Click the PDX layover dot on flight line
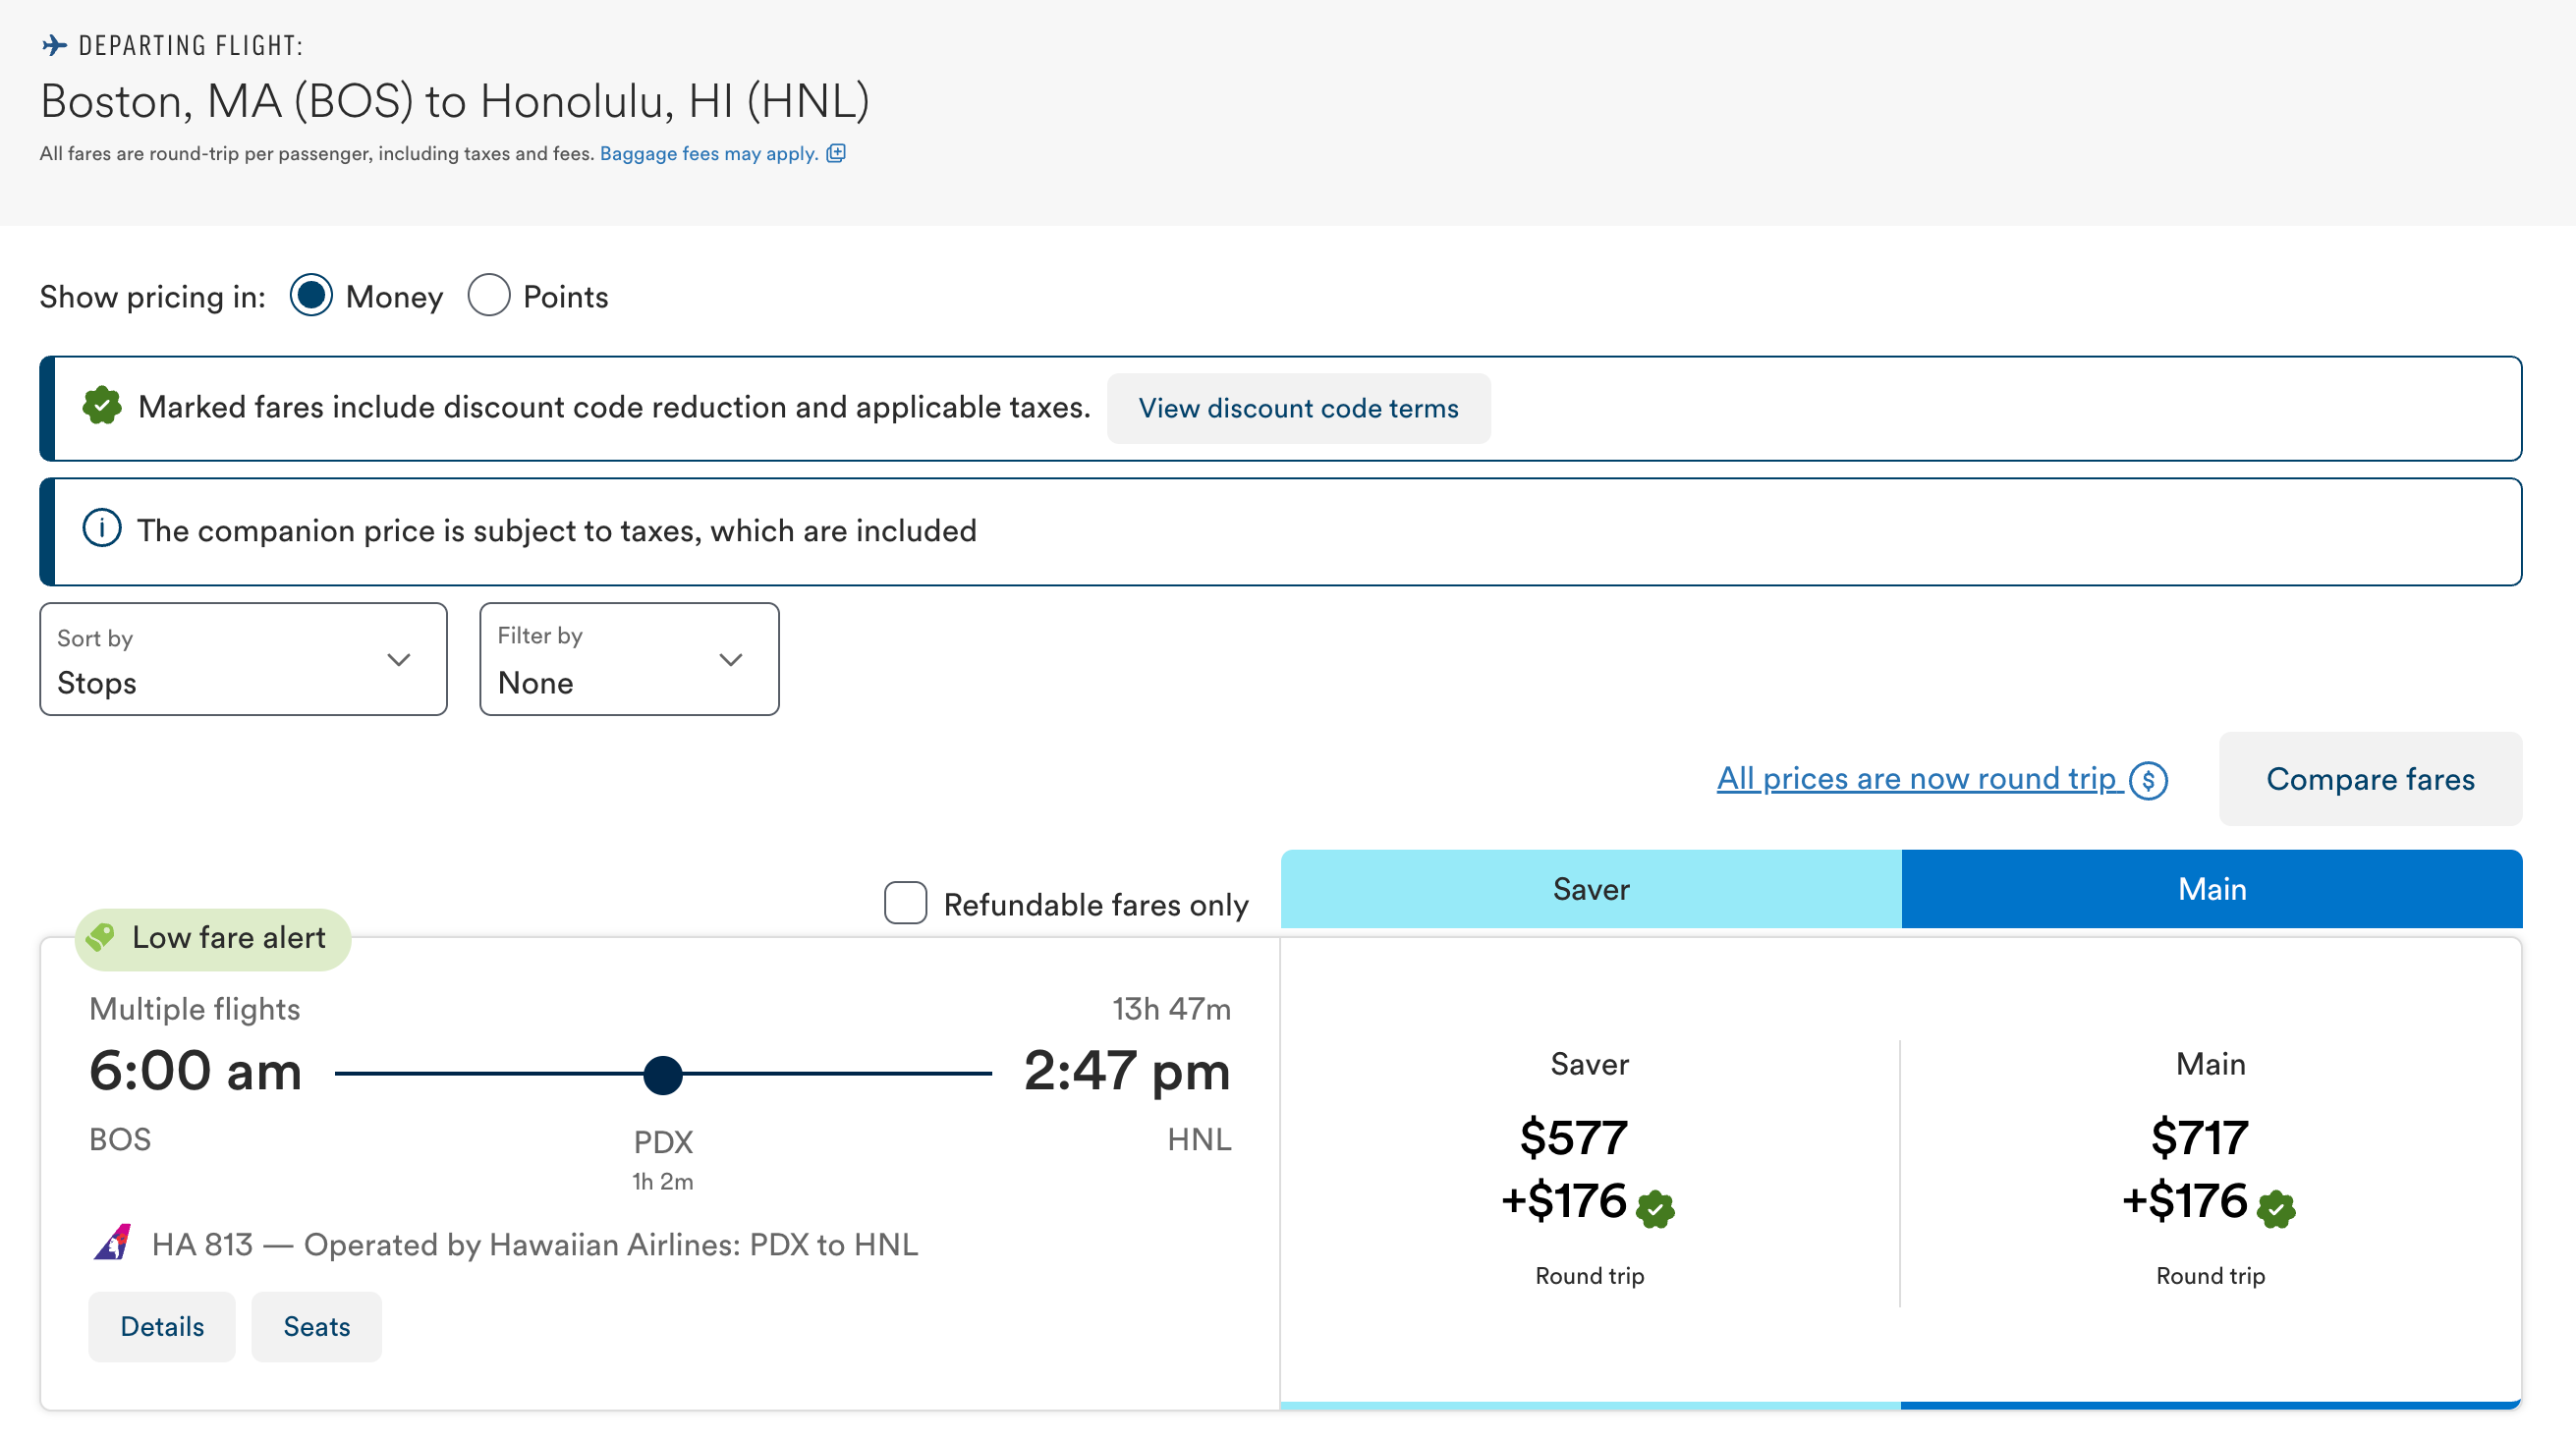2576x1440 pixels. tap(663, 1075)
